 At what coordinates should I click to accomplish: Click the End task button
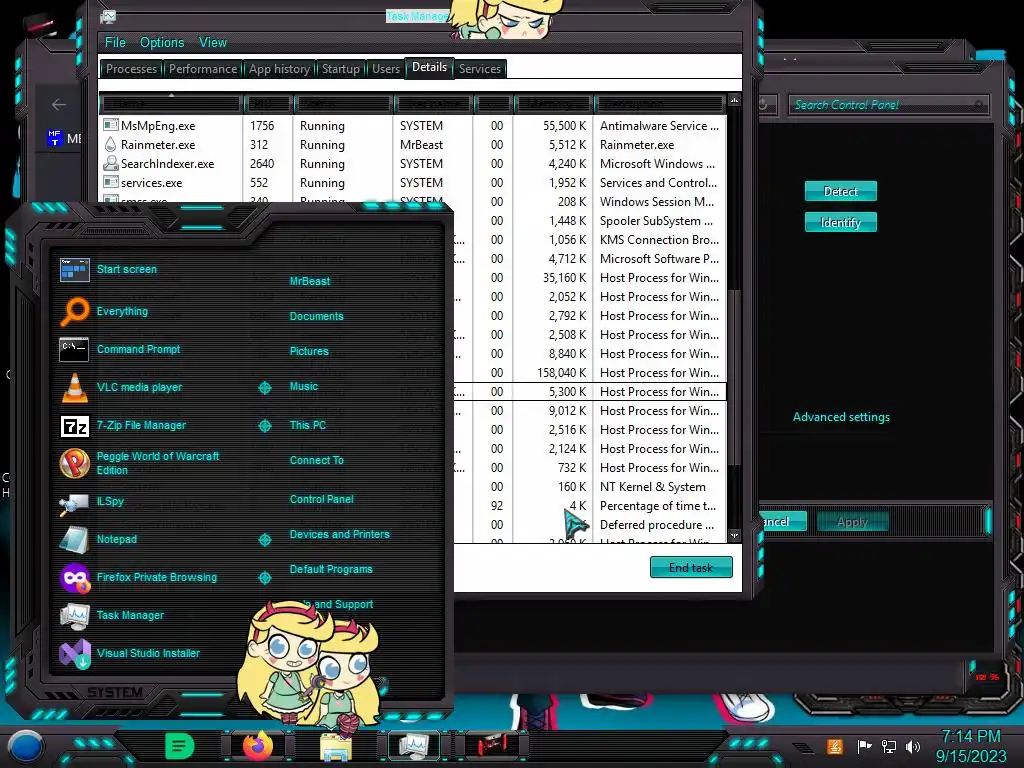click(691, 568)
